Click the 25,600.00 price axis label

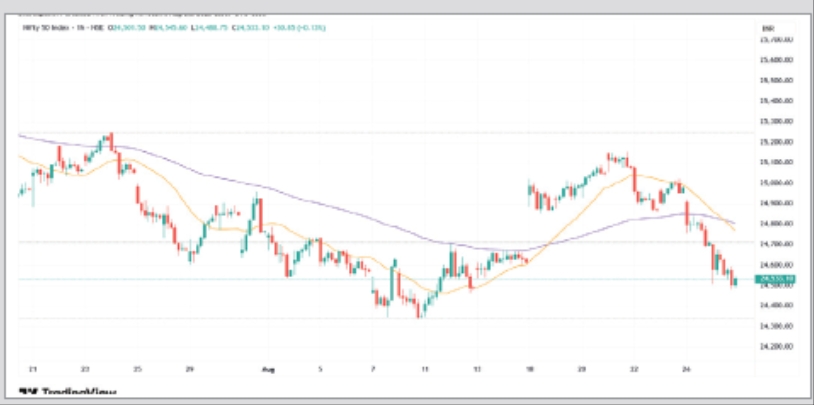click(776, 60)
